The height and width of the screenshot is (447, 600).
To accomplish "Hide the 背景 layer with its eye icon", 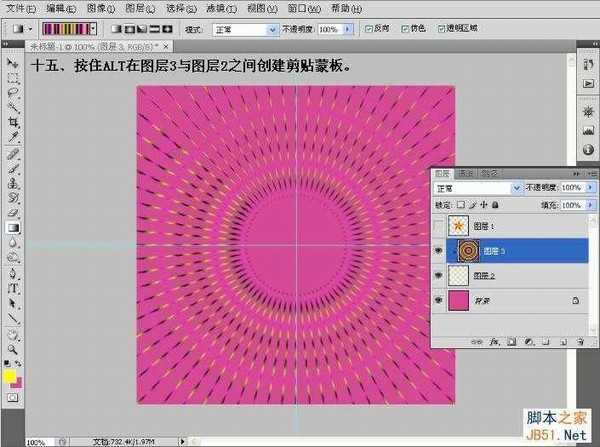I will click(440, 299).
